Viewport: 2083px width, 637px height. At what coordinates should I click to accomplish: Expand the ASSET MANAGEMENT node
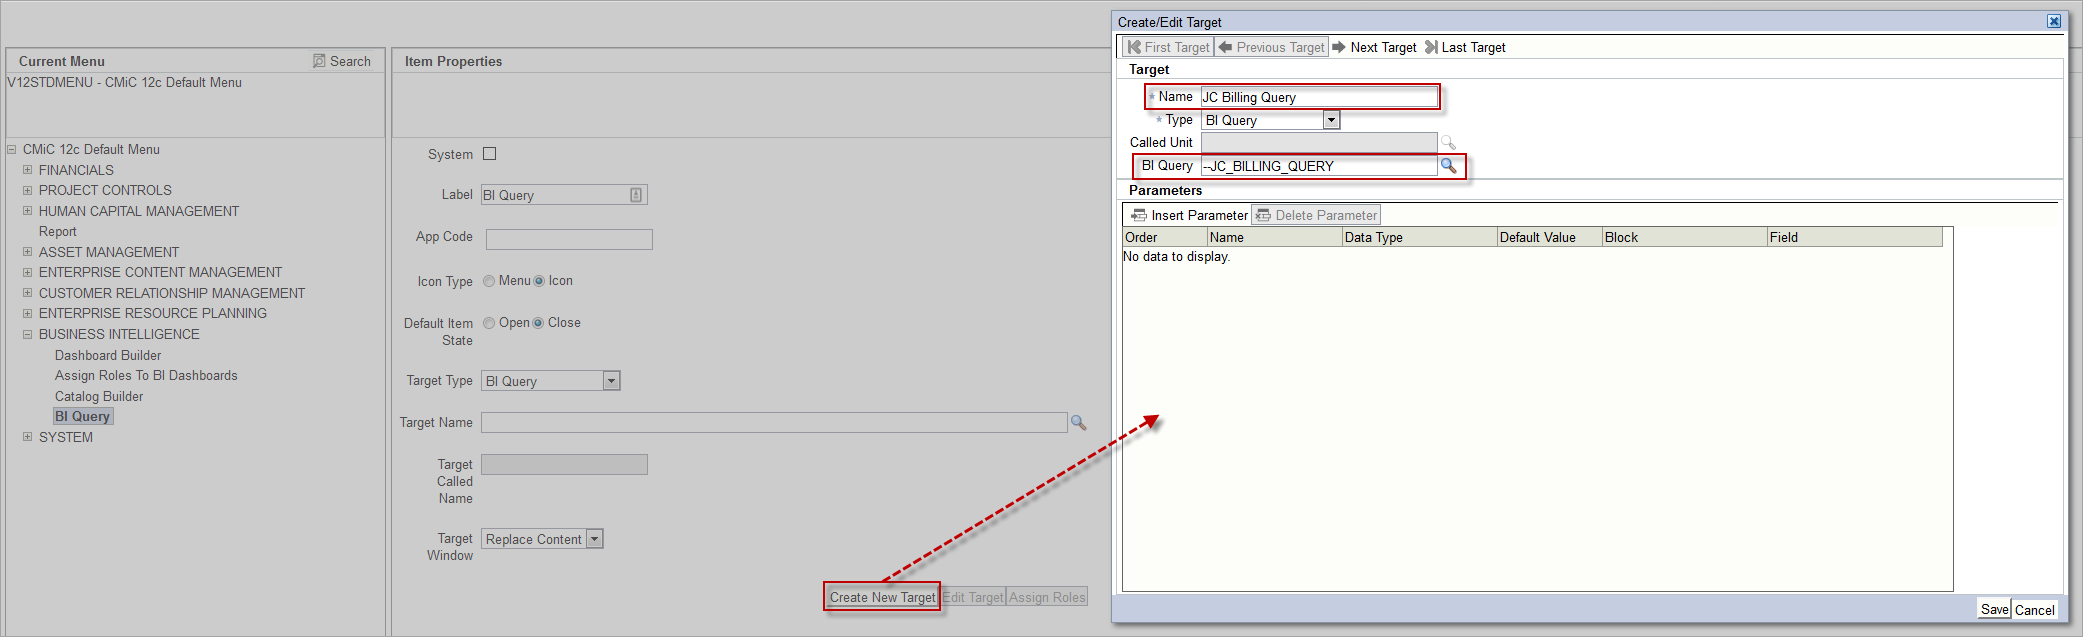pos(28,252)
